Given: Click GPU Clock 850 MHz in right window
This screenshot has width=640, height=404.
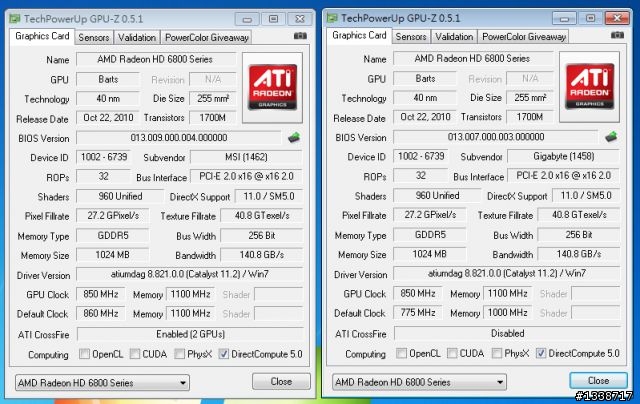Looking at the screenshot, I should (418, 293).
